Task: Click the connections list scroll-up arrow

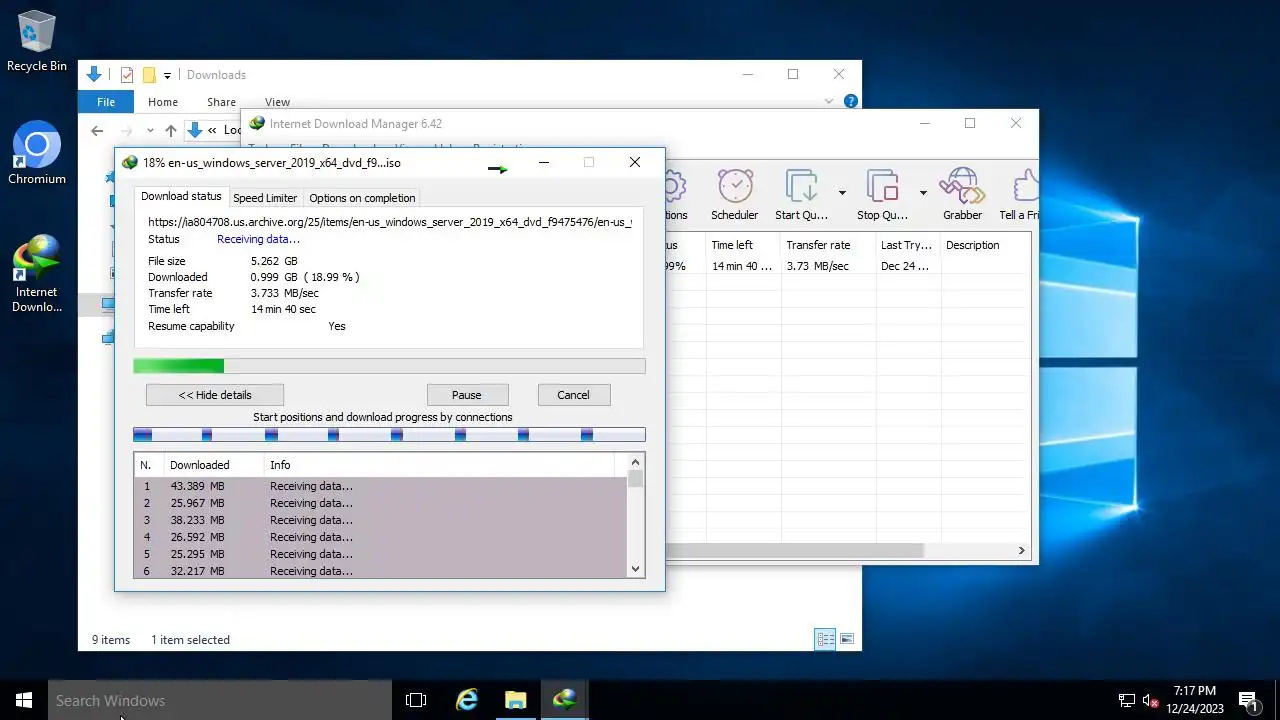Action: point(635,462)
